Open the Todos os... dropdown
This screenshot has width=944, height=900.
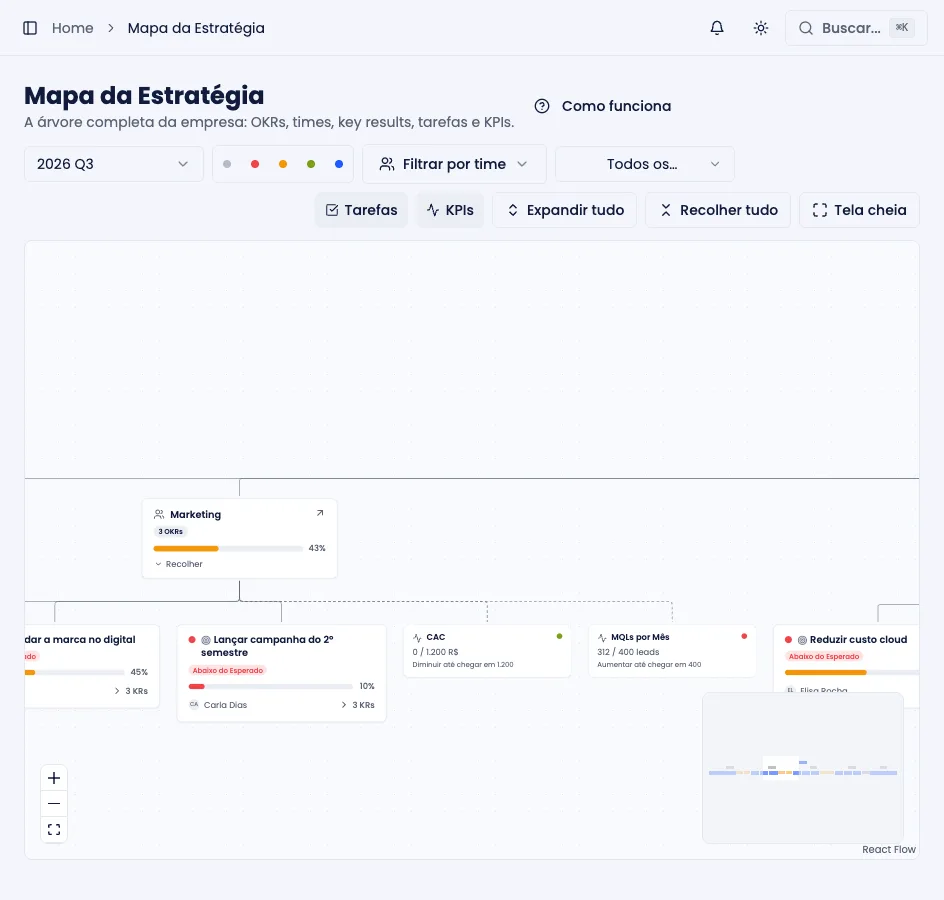click(645, 164)
